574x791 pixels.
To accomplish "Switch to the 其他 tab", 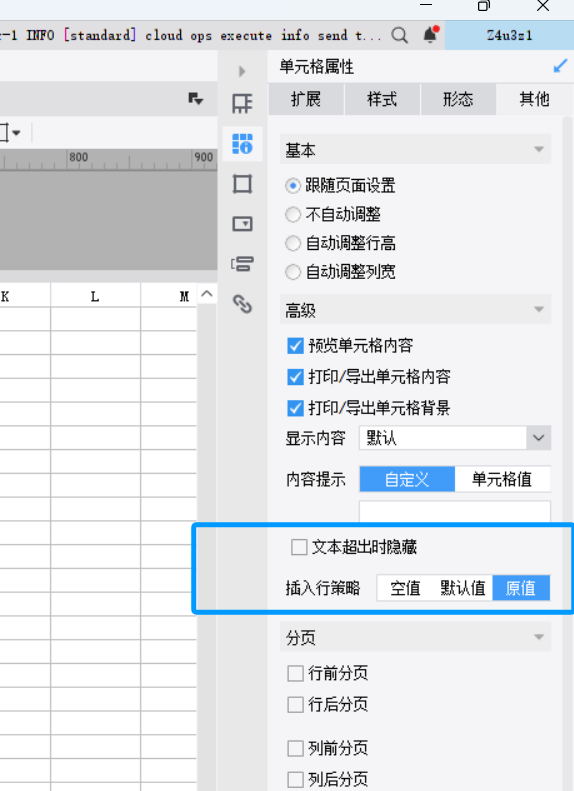I will (534, 99).
